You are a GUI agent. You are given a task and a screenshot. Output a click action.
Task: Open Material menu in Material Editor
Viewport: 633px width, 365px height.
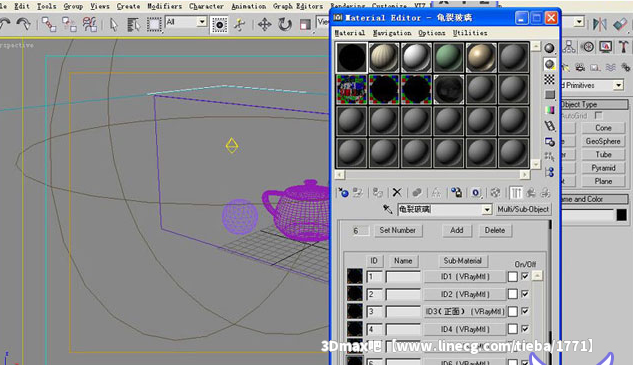[350, 33]
